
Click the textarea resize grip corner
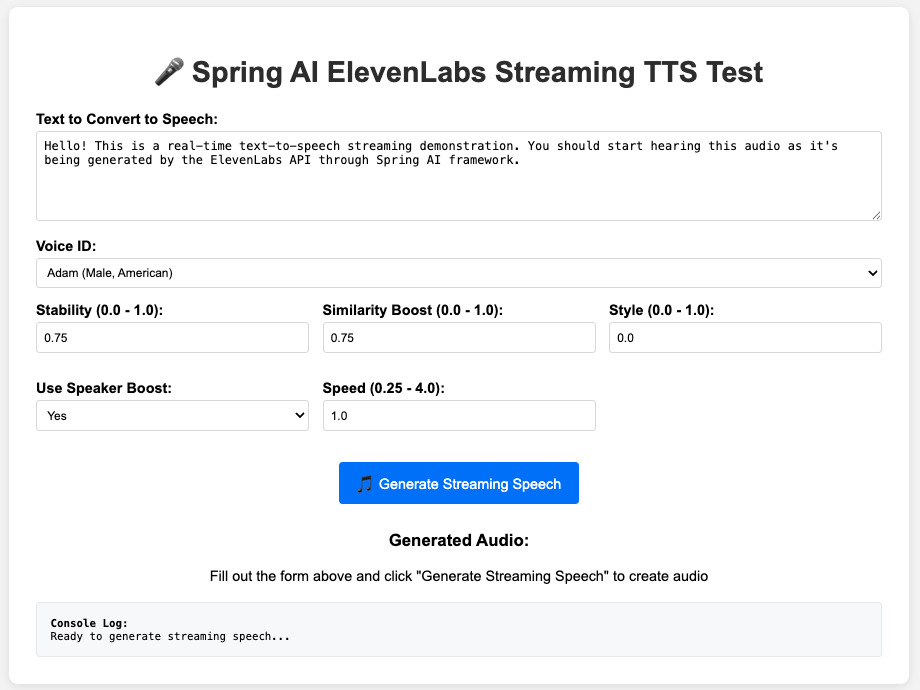(876, 215)
